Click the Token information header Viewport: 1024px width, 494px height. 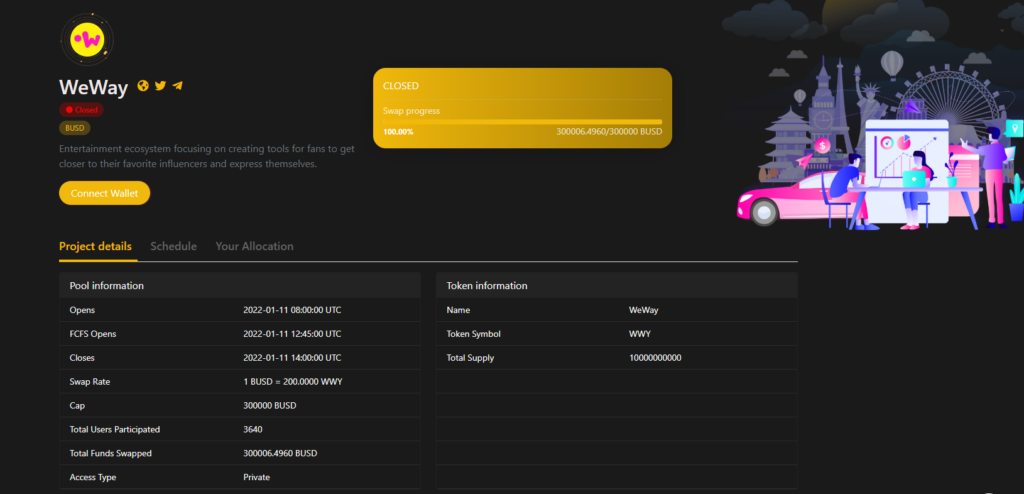[x=616, y=286]
